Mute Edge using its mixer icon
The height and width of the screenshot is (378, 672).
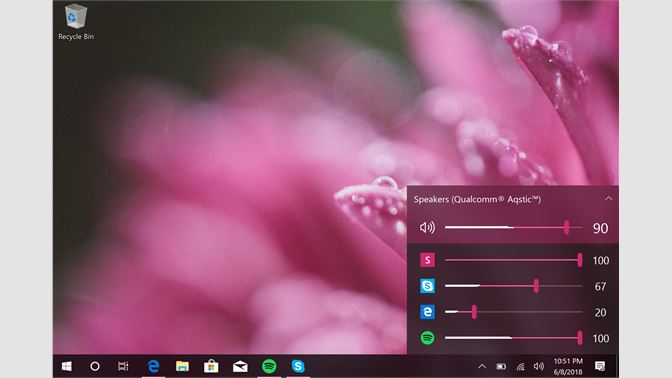[x=427, y=312]
